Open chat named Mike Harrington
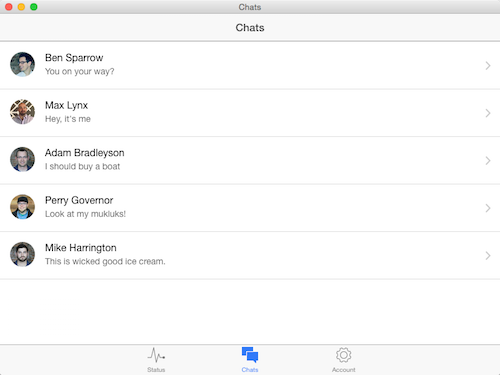The image size is (500, 375). click(81, 248)
